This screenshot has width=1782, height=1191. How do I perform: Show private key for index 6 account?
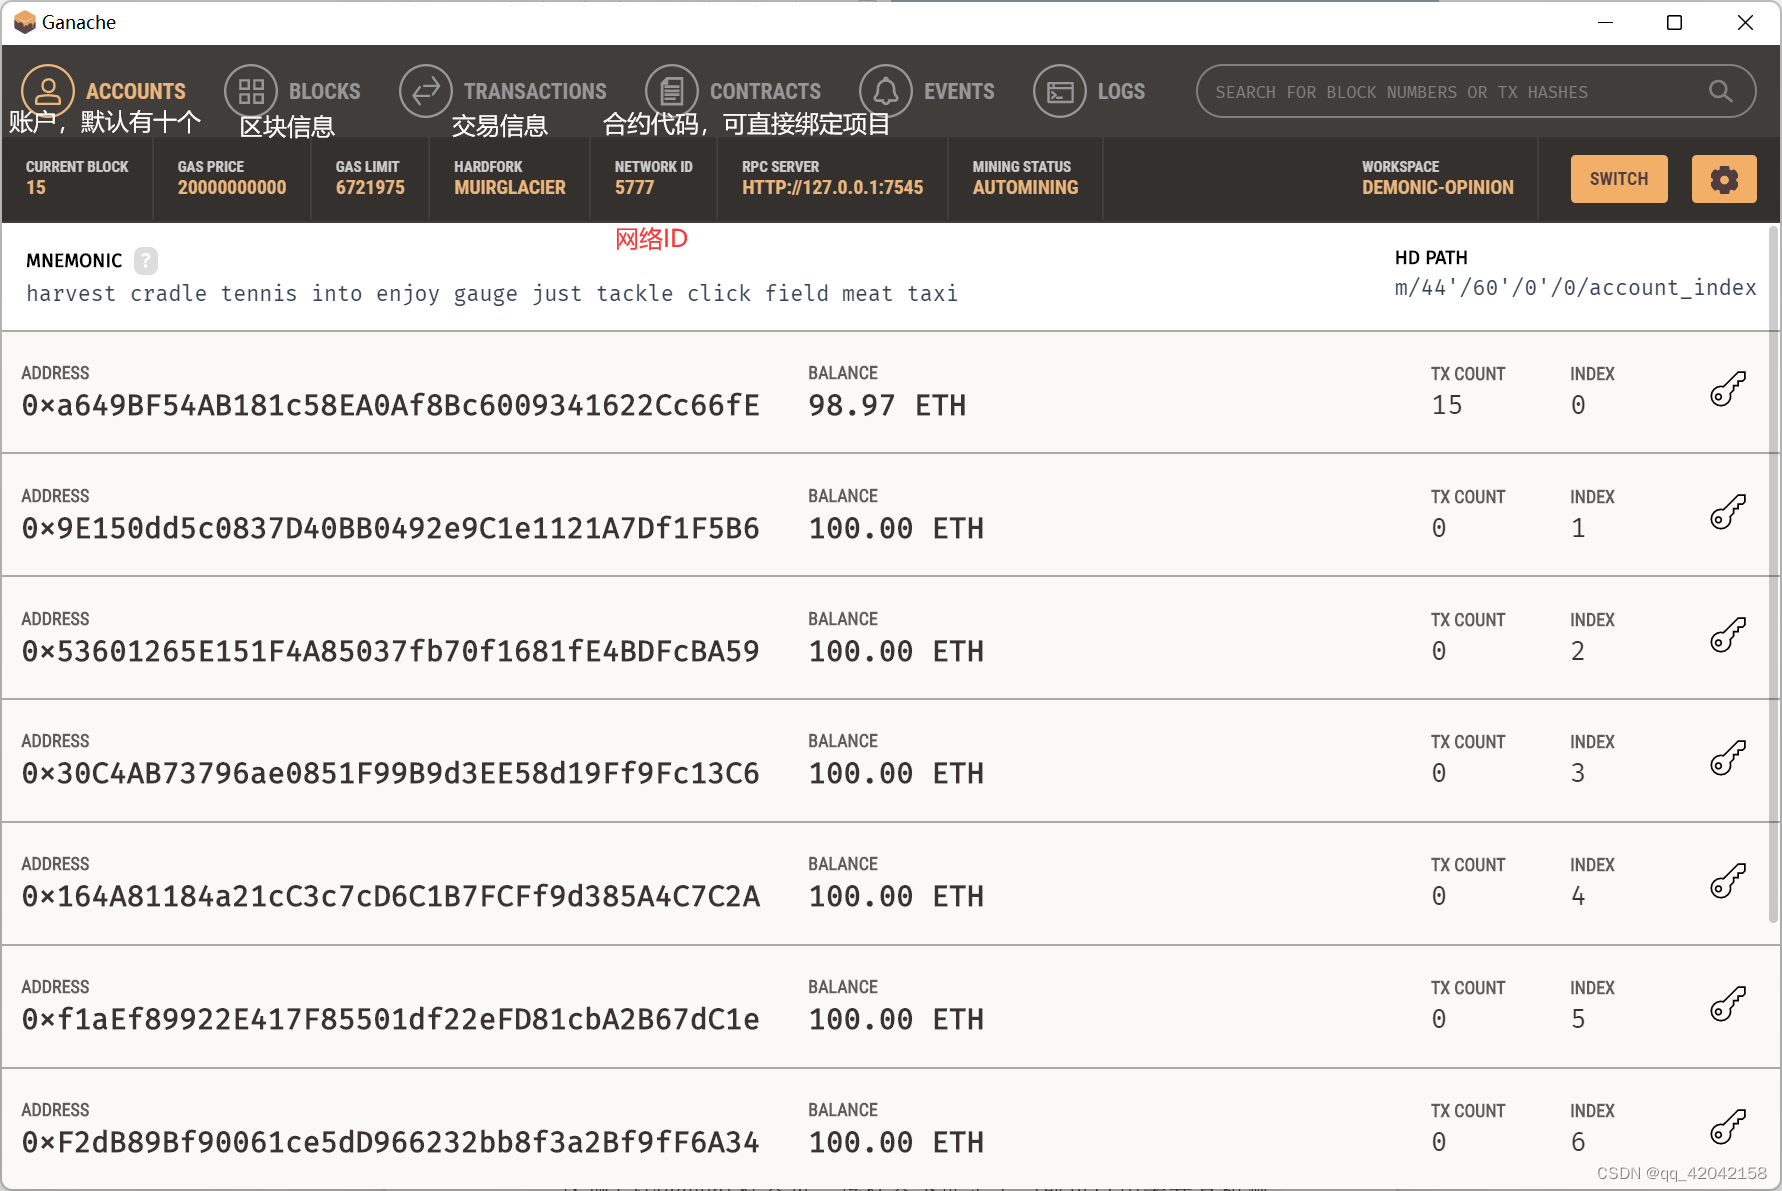tap(1728, 1127)
